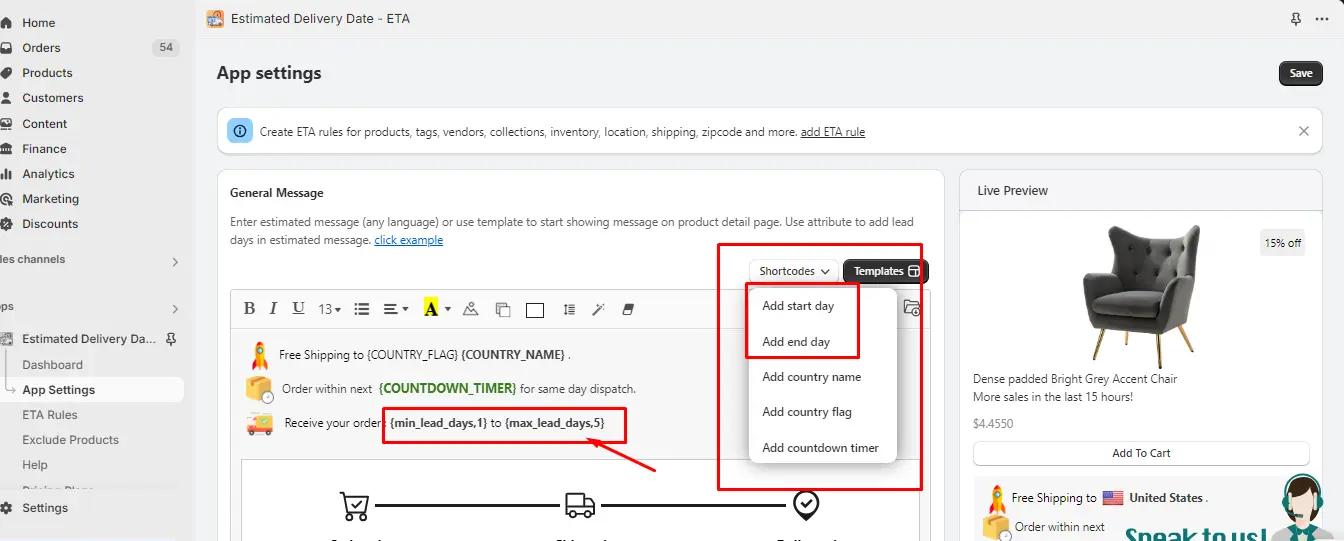Viewport: 1344px width, 541px height.
Task: Pin the app using top-right pin icon
Action: [x=1296, y=19]
